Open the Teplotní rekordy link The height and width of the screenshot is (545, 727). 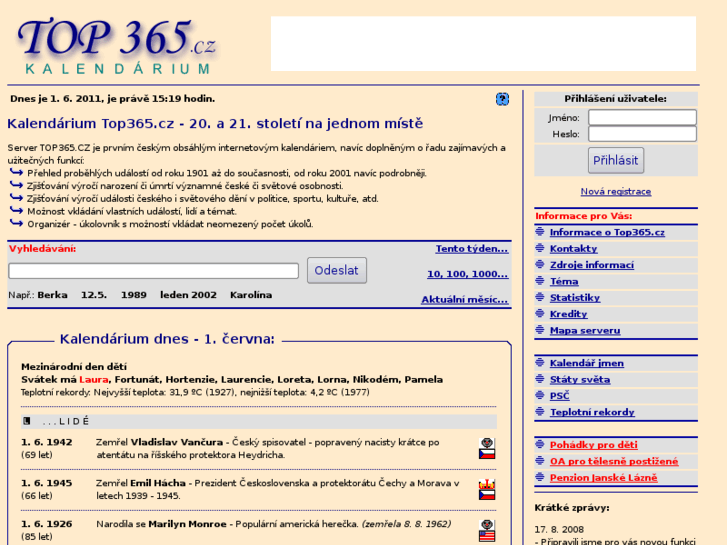(x=592, y=412)
